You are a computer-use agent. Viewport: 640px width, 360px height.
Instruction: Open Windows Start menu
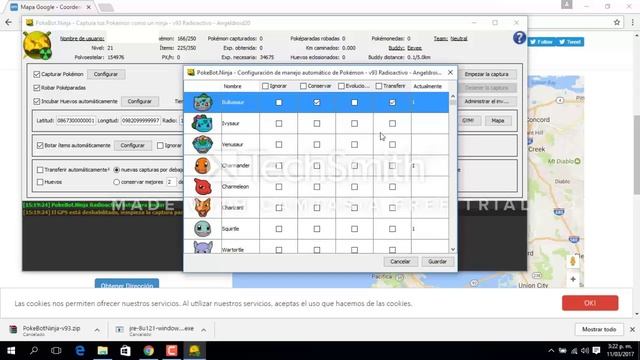11,351
